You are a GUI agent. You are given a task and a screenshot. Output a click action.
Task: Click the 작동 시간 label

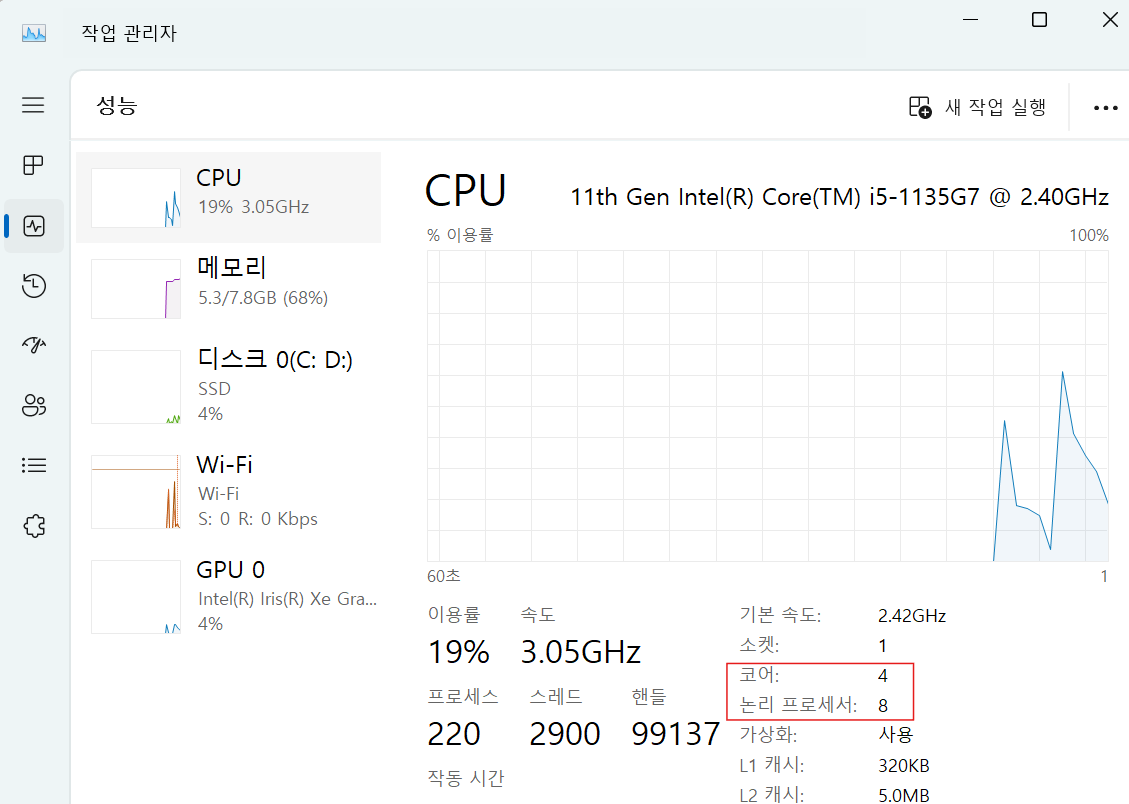point(466,778)
